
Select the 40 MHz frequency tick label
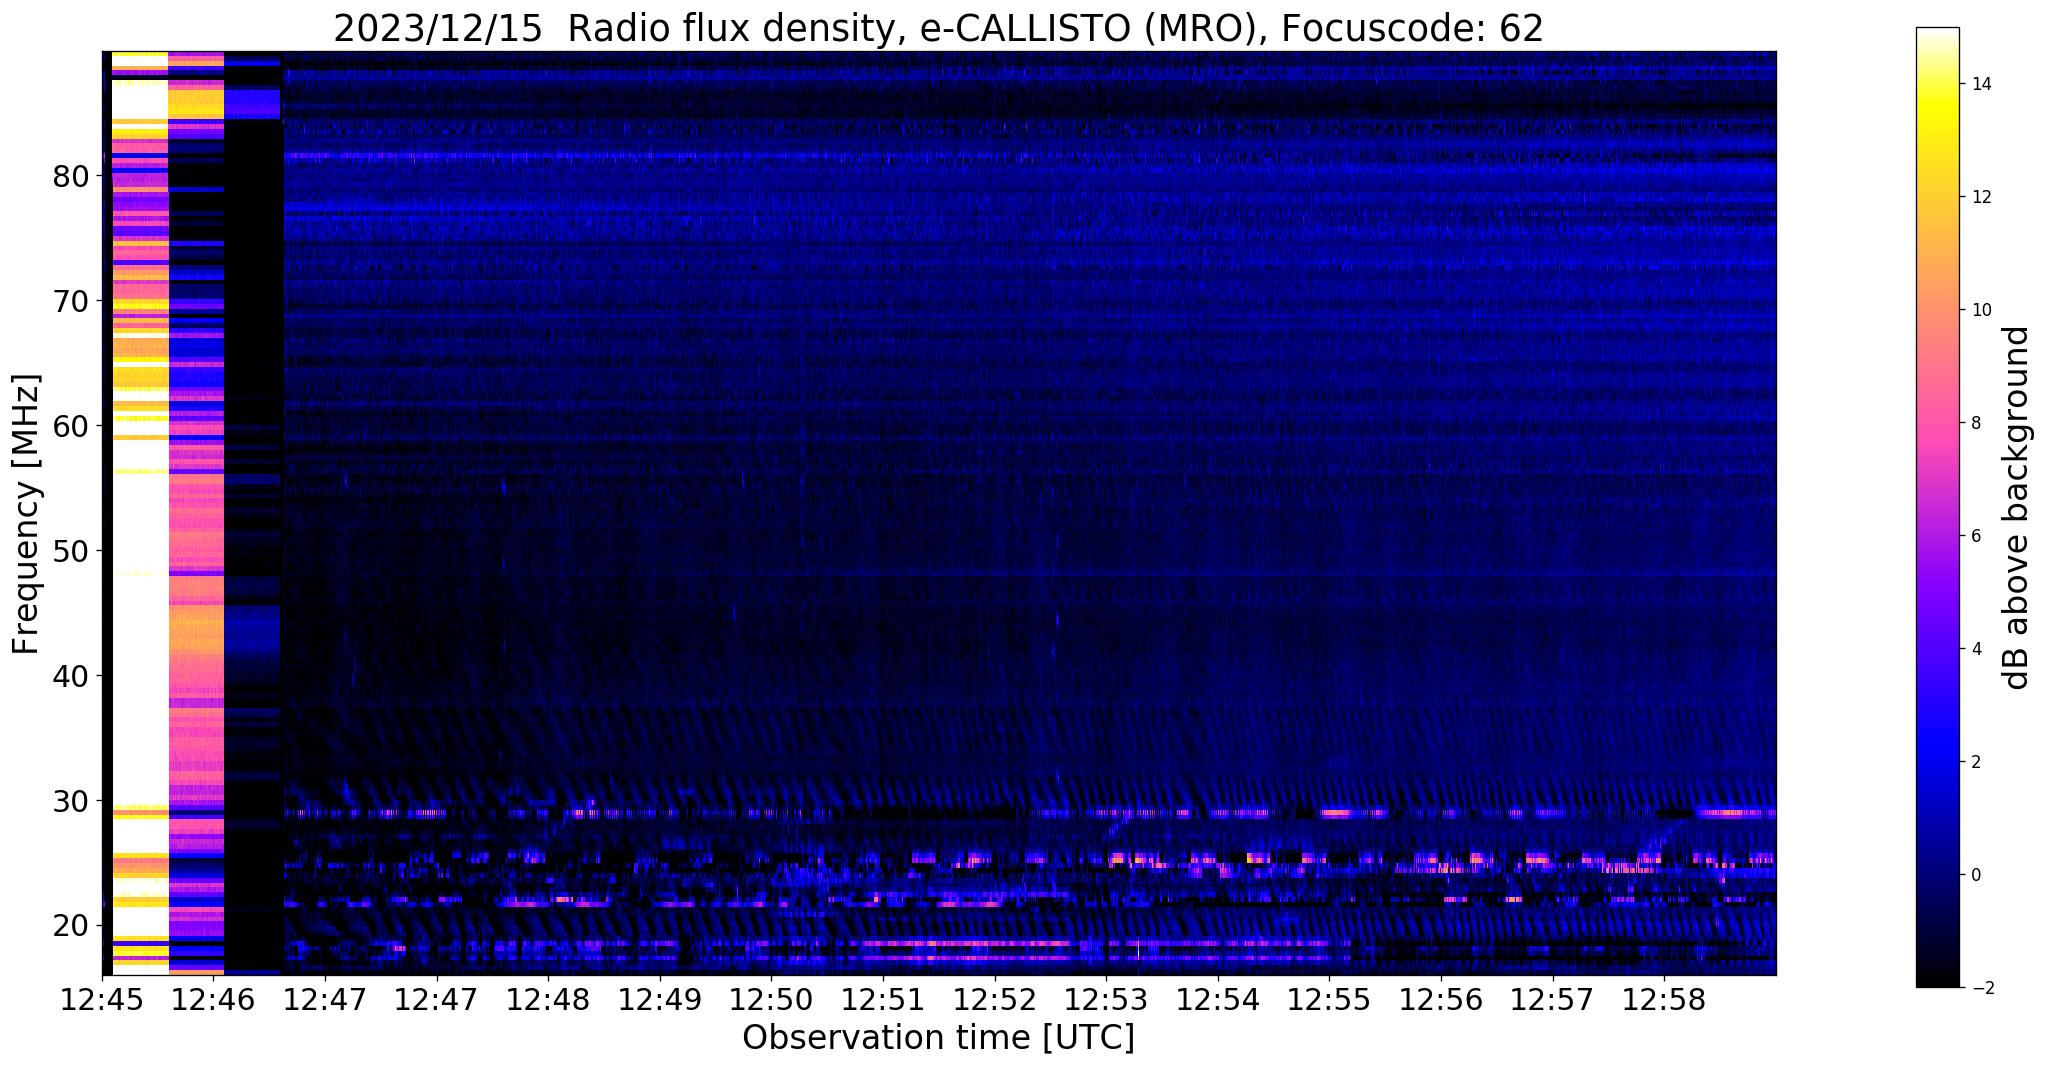[x=71, y=676]
